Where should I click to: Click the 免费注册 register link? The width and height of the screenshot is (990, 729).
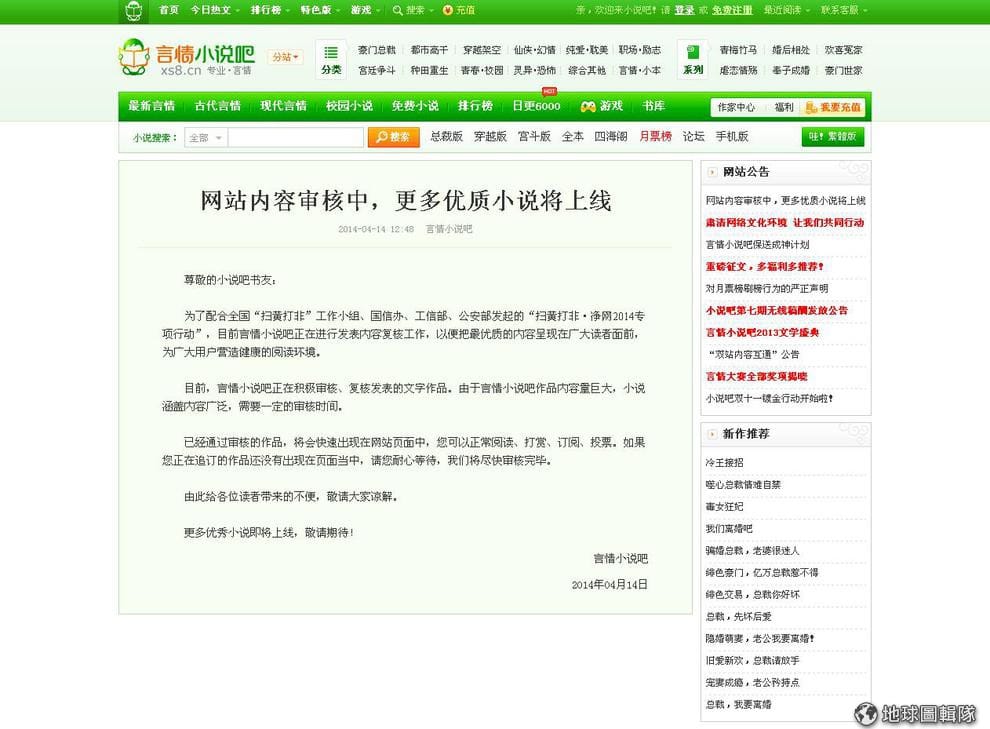(x=732, y=10)
